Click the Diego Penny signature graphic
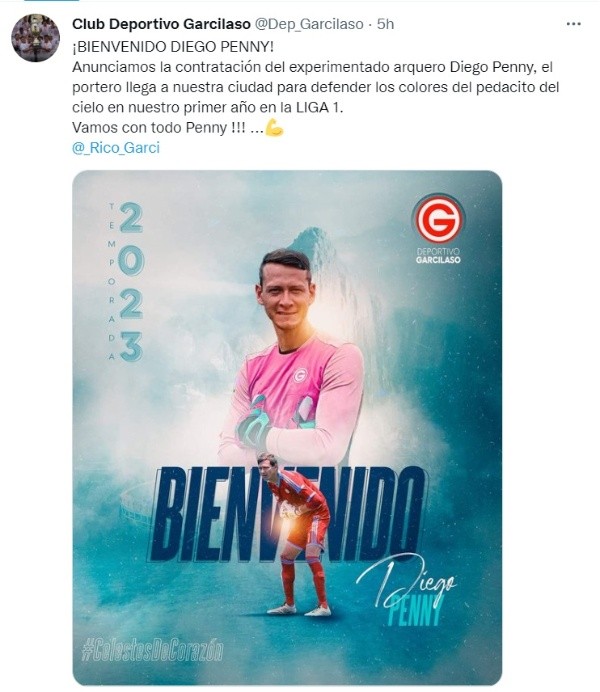The height and width of the screenshot is (692, 600). coord(406,590)
